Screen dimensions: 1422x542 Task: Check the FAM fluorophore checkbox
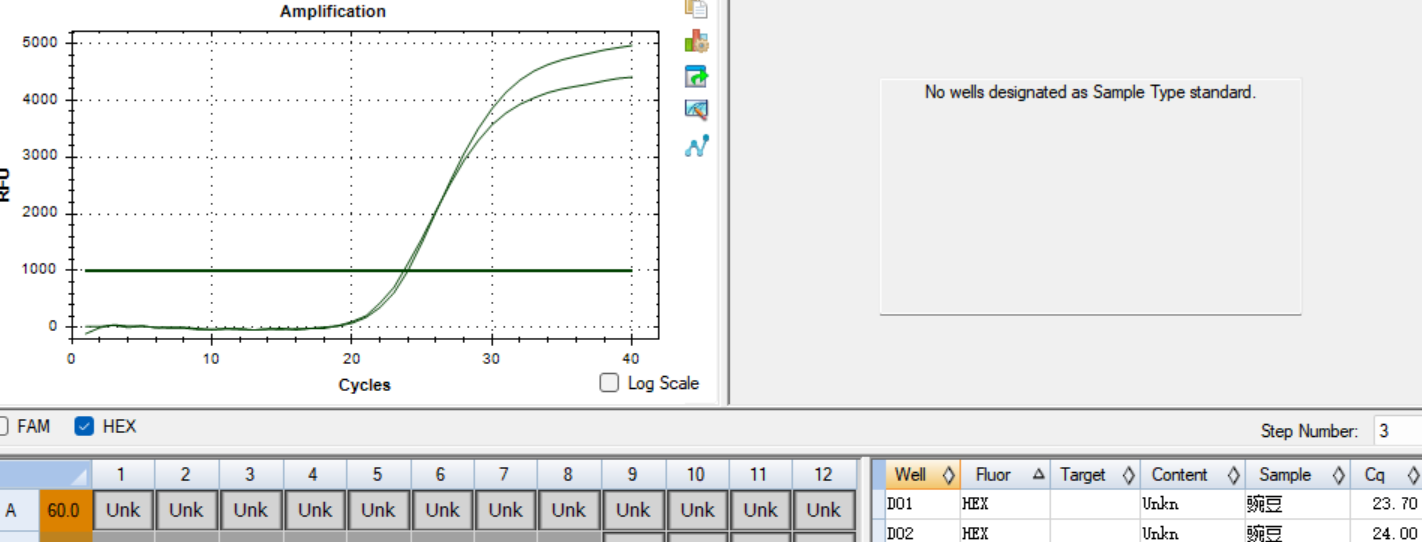pyautogui.click(x=3, y=426)
